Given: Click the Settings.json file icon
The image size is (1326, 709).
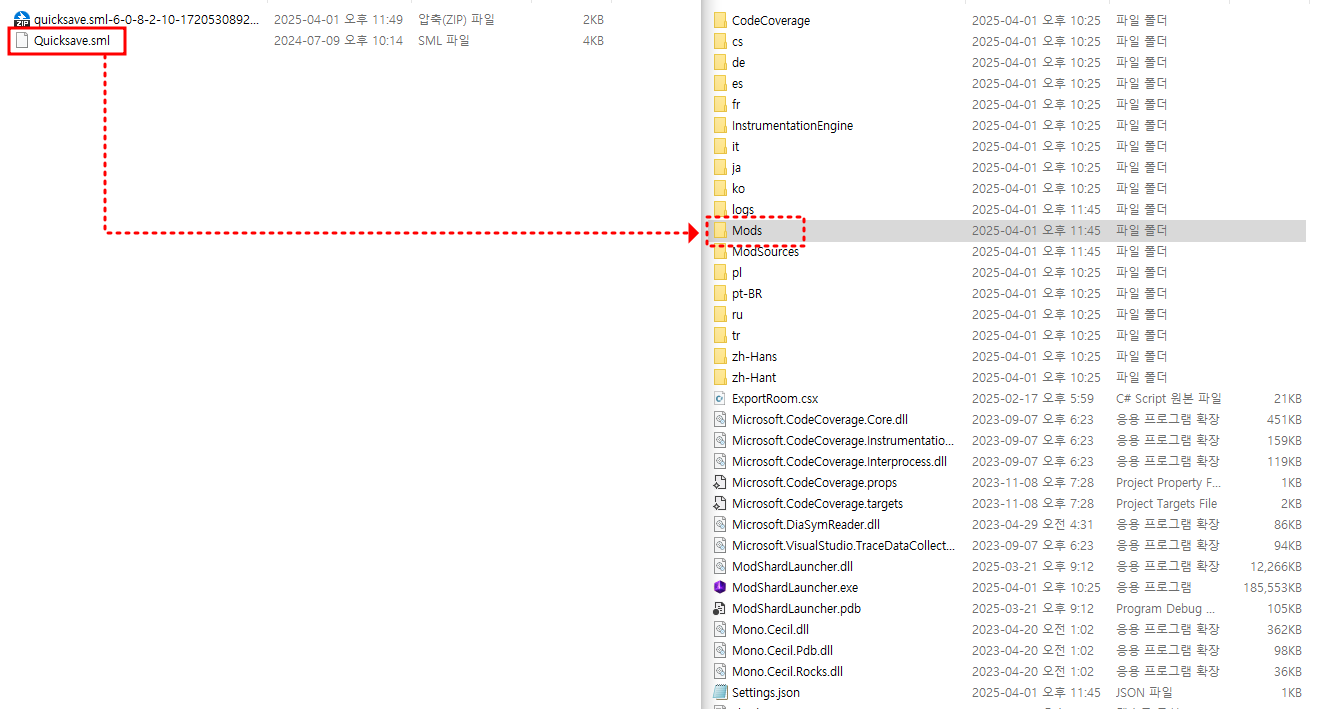Looking at the screenshot, I should (x=720, y=692).
